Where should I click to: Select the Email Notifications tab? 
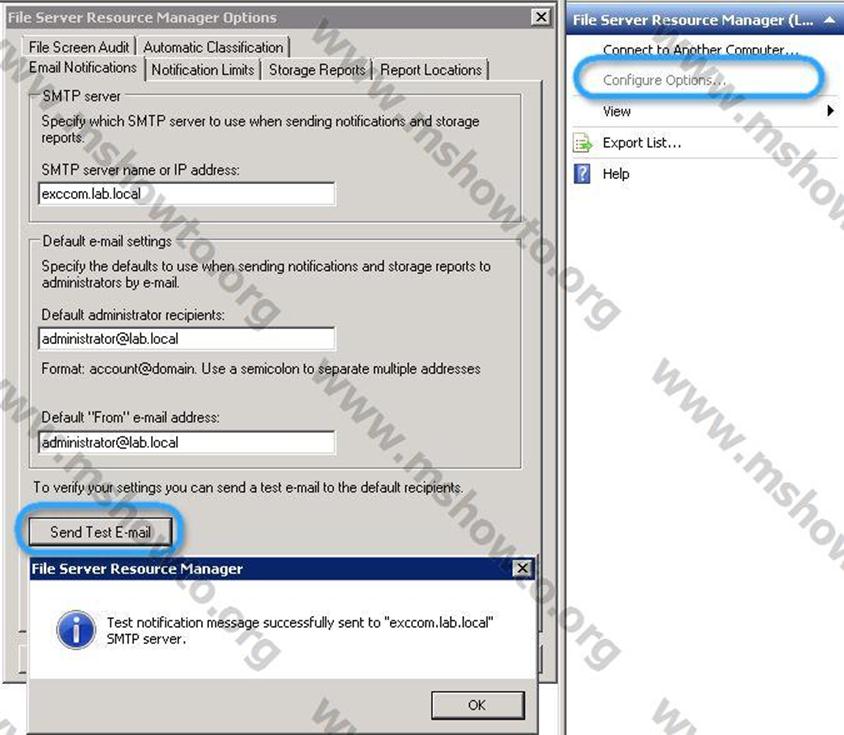(x=83, y=68)
